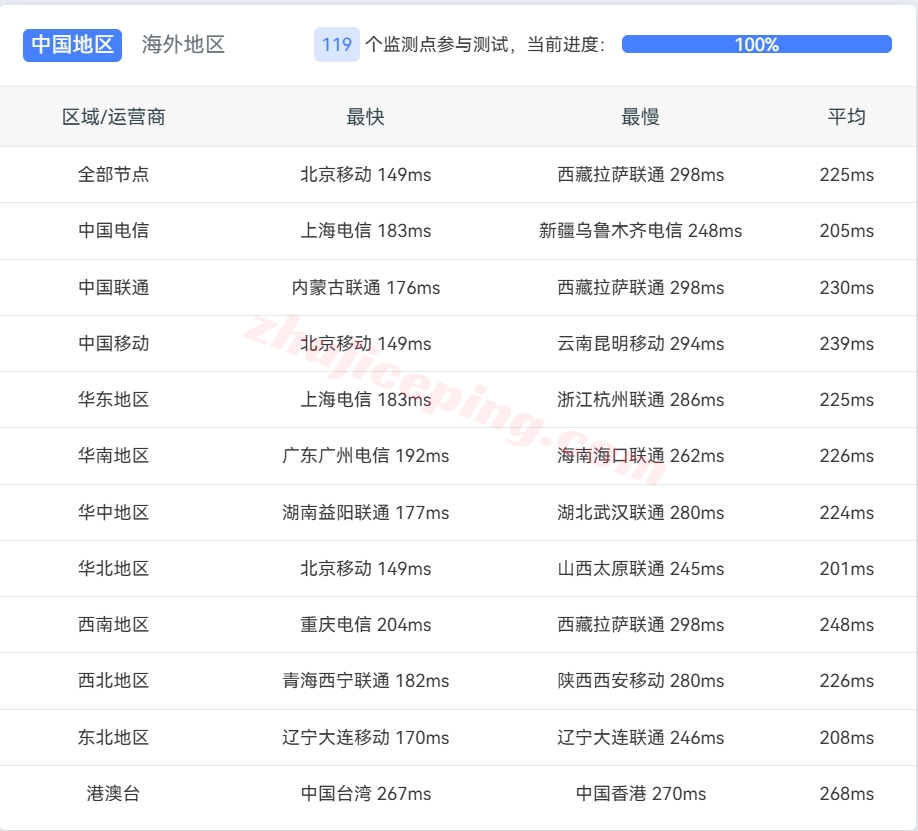Screen dimensions: 918x831
Task: Click 中国台湾 267ms cell
Action: tap(365, 794)
